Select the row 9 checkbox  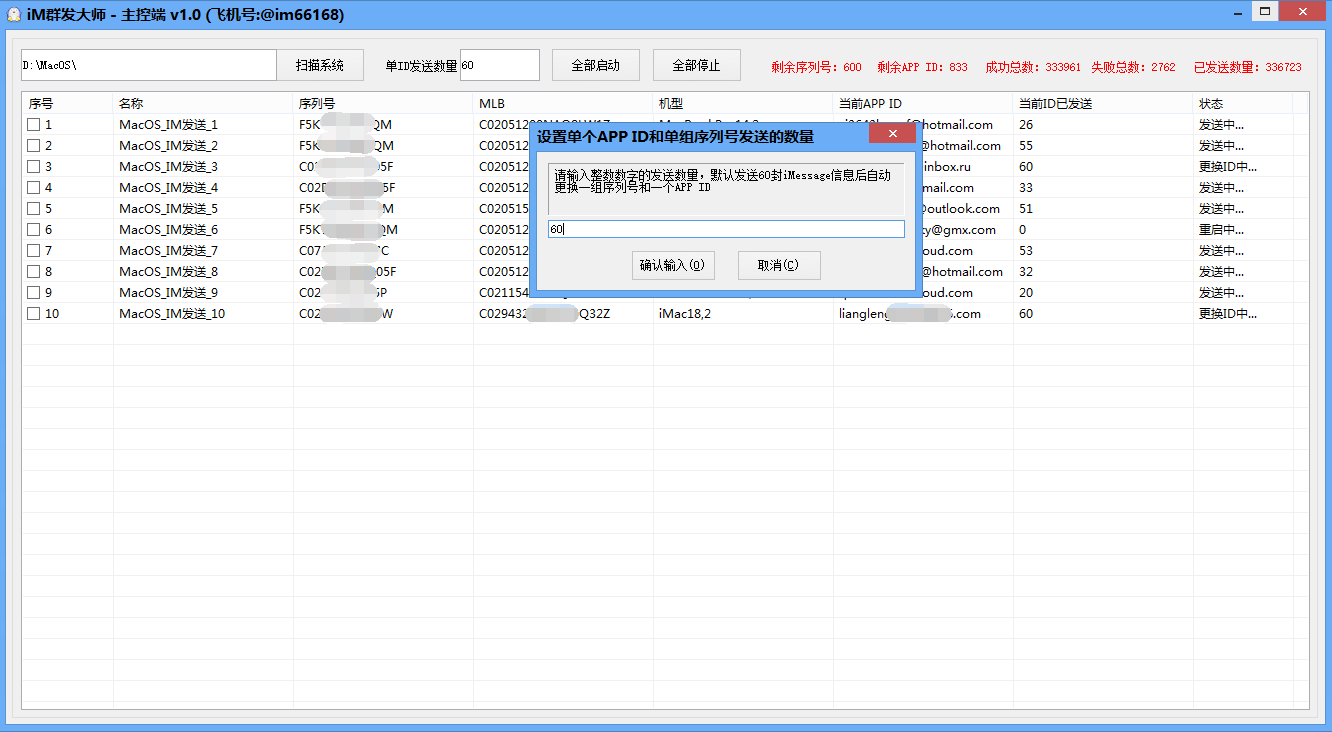34,293
